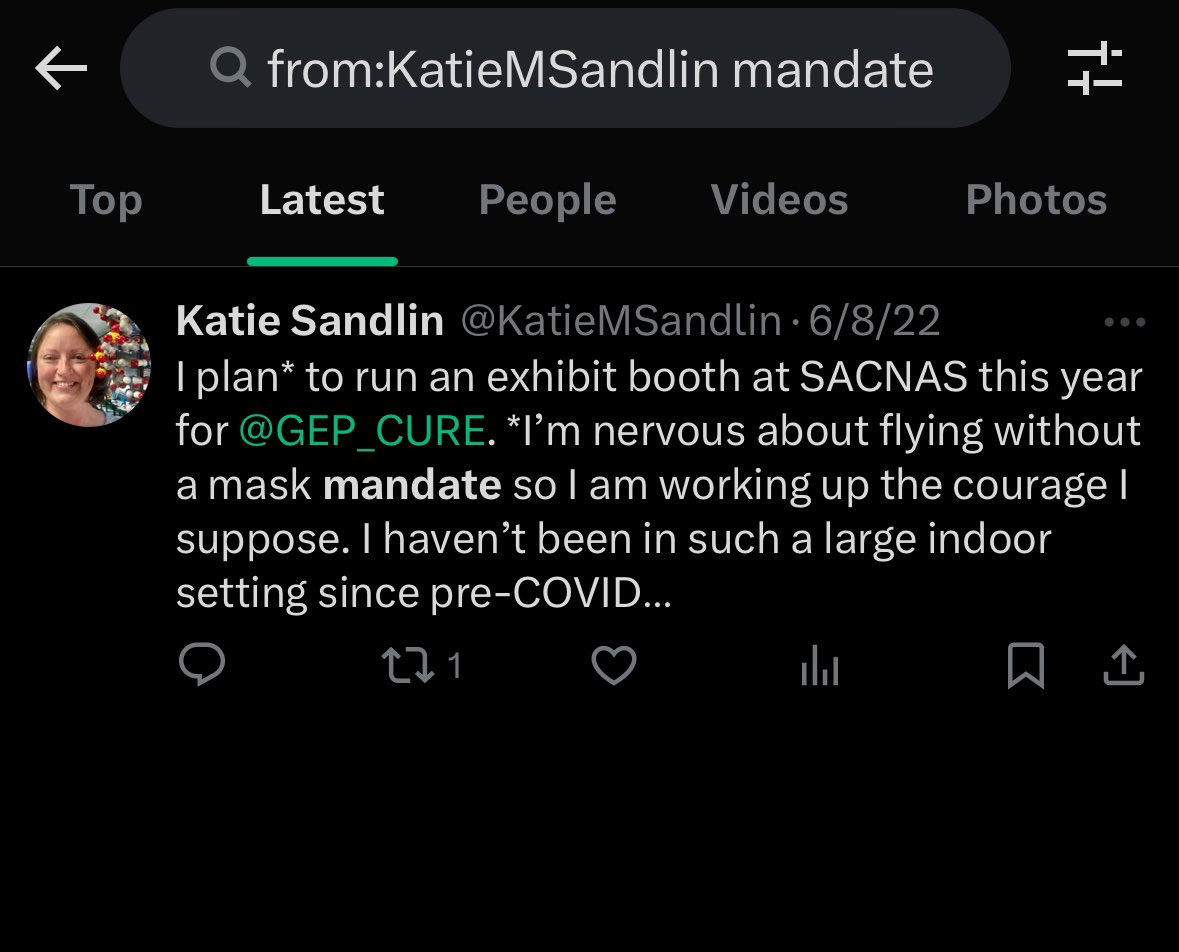Tap the back arrow icon
The width and height of the screenshot is (1179, 952).
(61, 69)
